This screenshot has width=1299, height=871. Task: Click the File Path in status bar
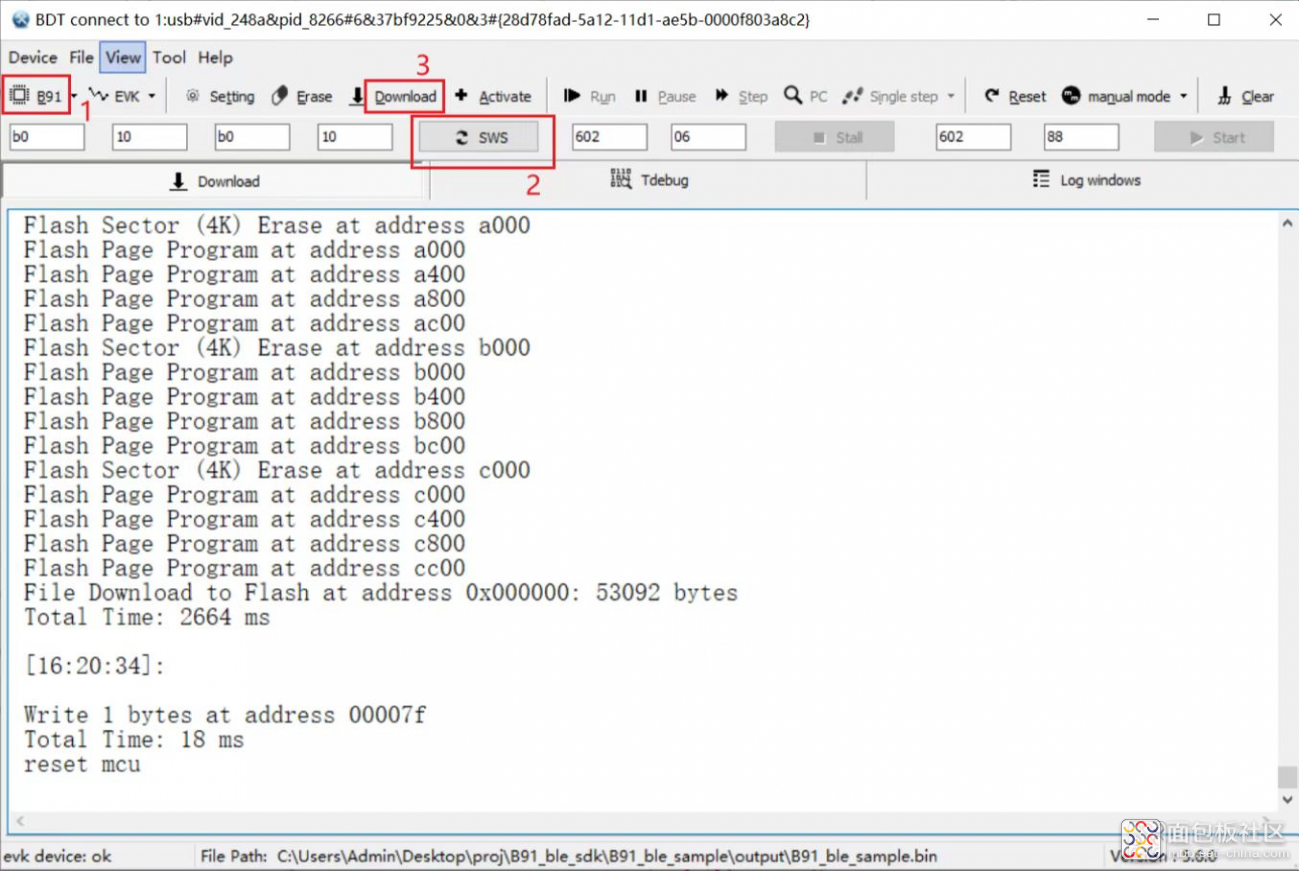[569, 857]
